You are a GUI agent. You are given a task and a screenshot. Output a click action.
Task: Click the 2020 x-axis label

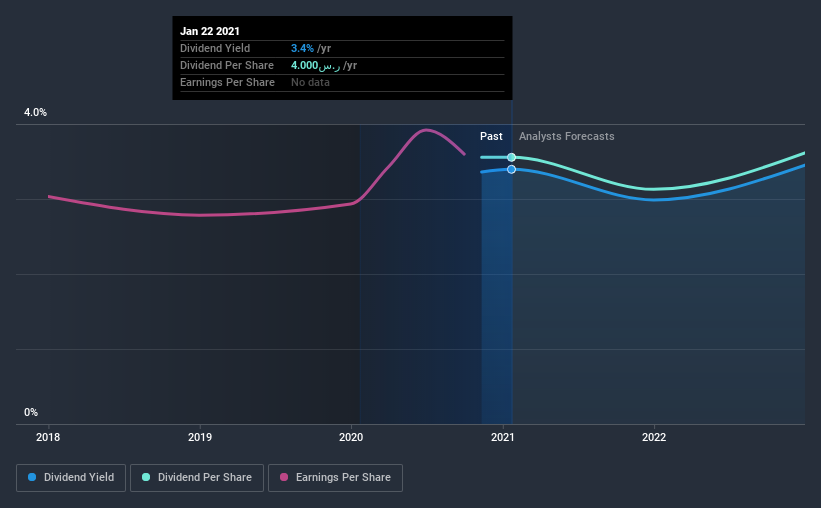click(351, 437)
